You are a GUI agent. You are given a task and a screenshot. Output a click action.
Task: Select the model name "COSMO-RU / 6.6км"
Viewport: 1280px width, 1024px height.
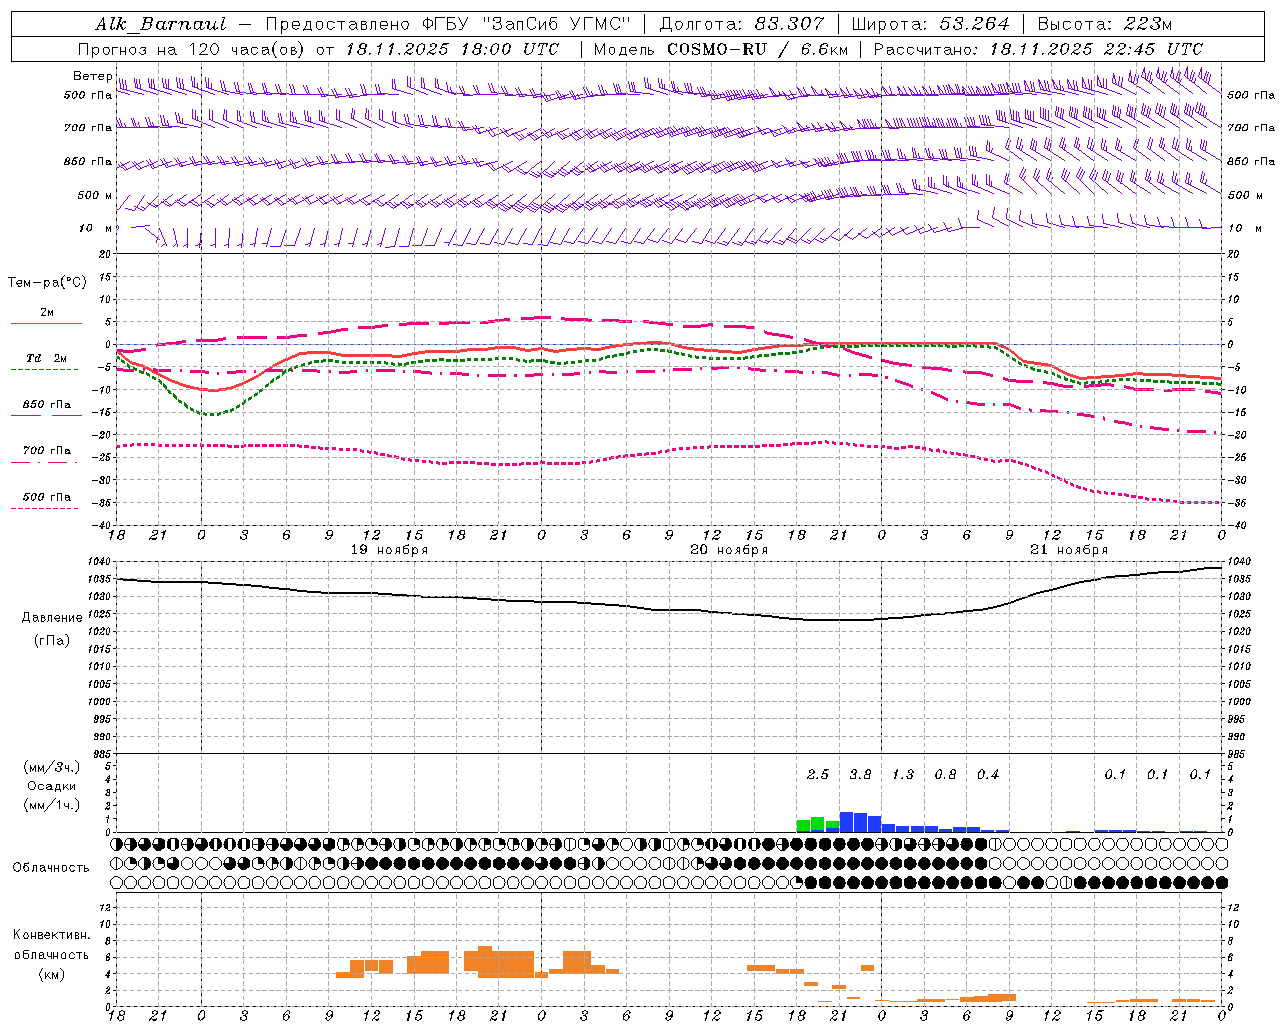(x=757, y=49)
